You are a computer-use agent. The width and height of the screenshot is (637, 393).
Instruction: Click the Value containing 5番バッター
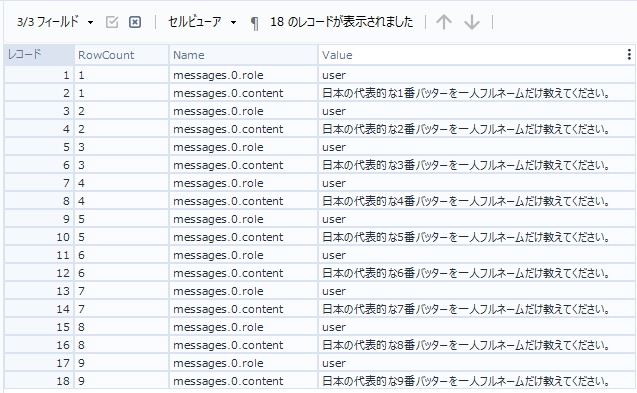point(477,237)
